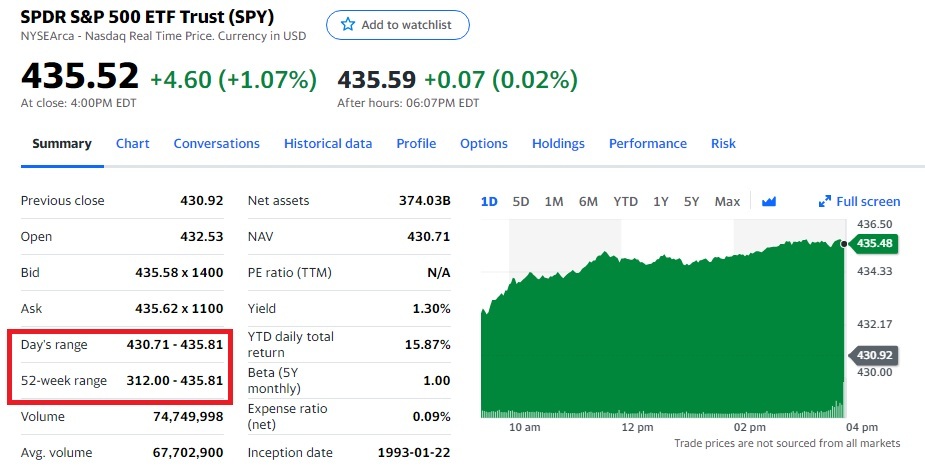Viewport: 925px width, 473px height.
Task: Open the Performance tab
Action: coord(648,143)
